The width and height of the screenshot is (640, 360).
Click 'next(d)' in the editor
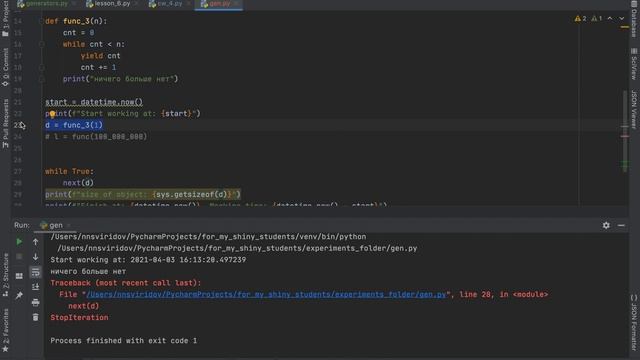[x=78, y=183]
